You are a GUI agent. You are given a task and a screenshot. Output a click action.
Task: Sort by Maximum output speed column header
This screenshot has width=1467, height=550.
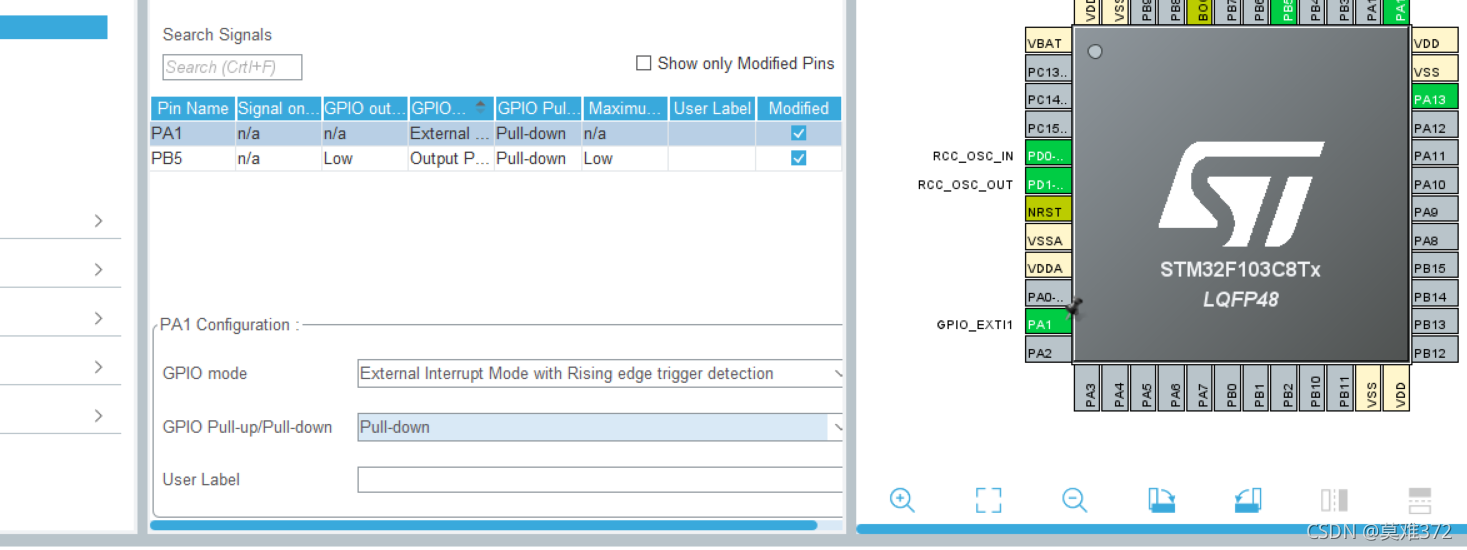point(626,108)
